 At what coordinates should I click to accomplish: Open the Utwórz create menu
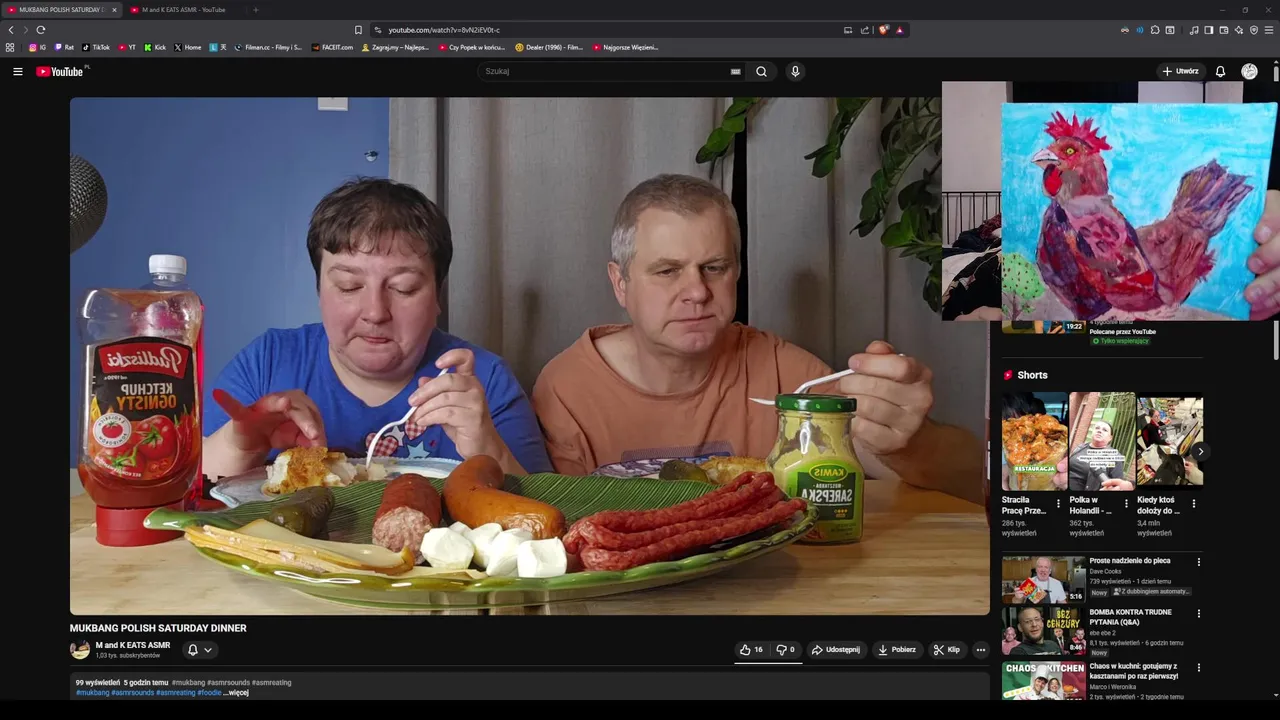click(x=1180, y=72)
